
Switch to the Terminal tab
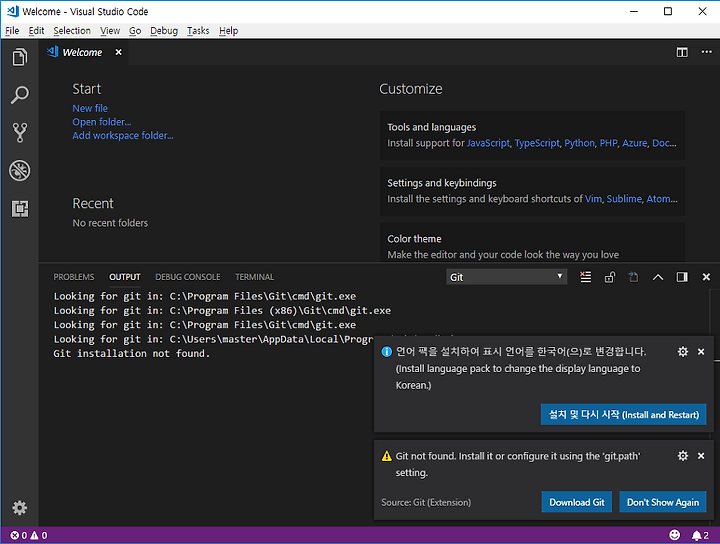pyautogui.click(x=254, y=277)
